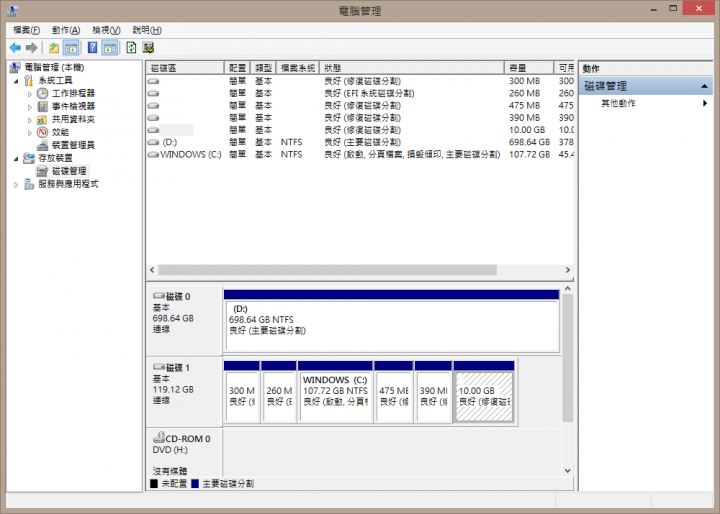Open the 檢視(V) menu
720x514 pixels.
[106, 30]
